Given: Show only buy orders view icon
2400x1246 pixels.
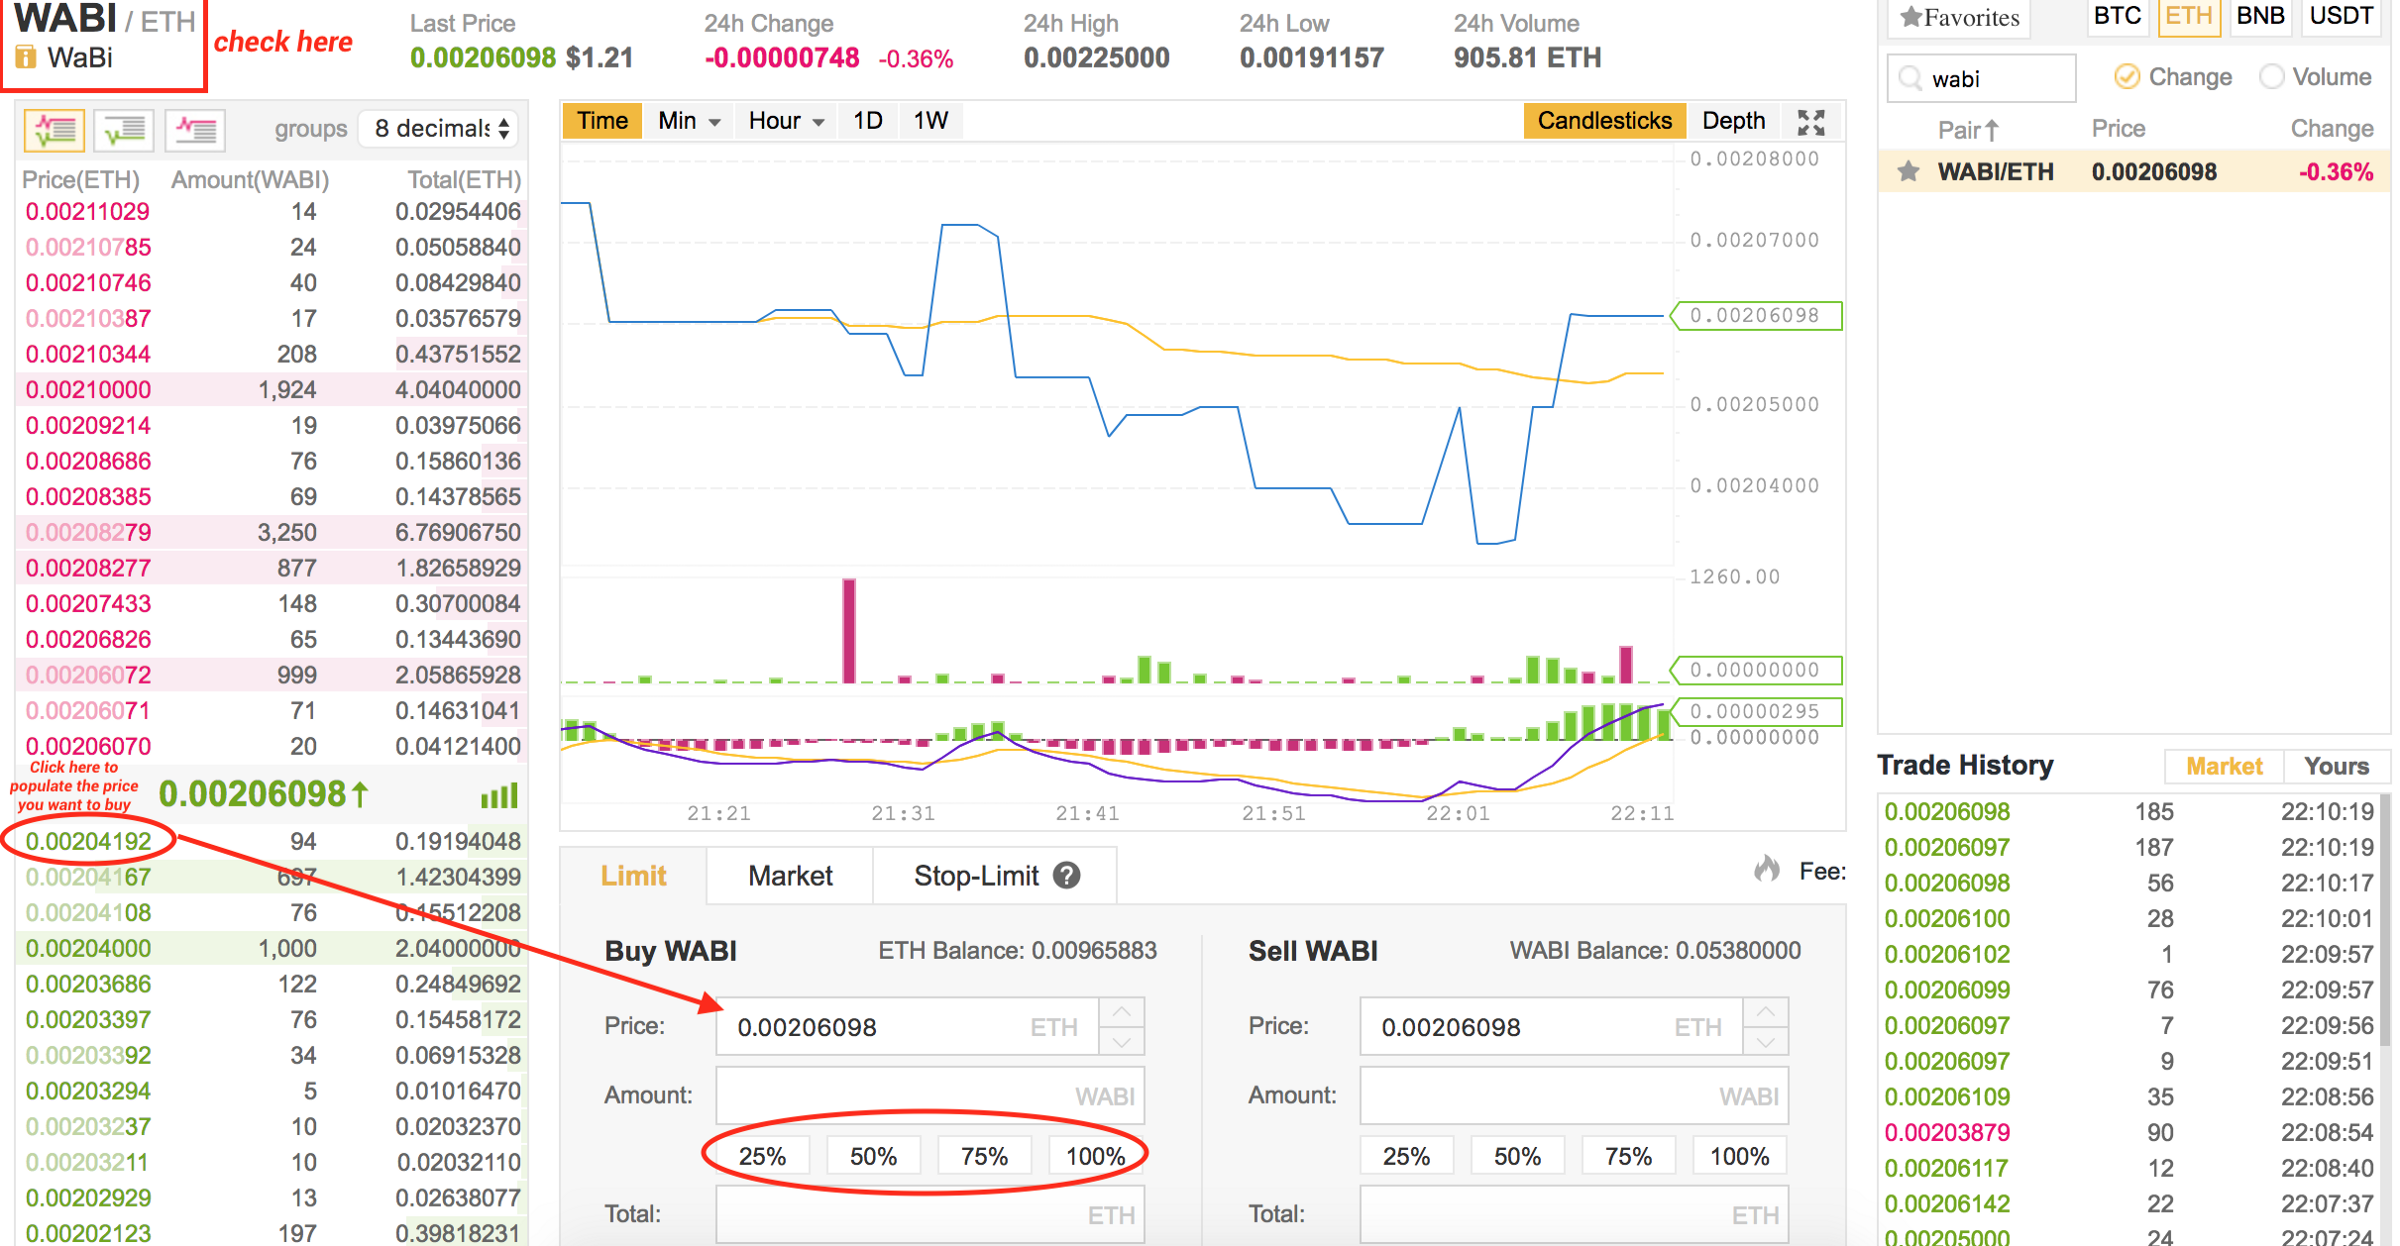Looking at the screenshot, I should (124, 129).
